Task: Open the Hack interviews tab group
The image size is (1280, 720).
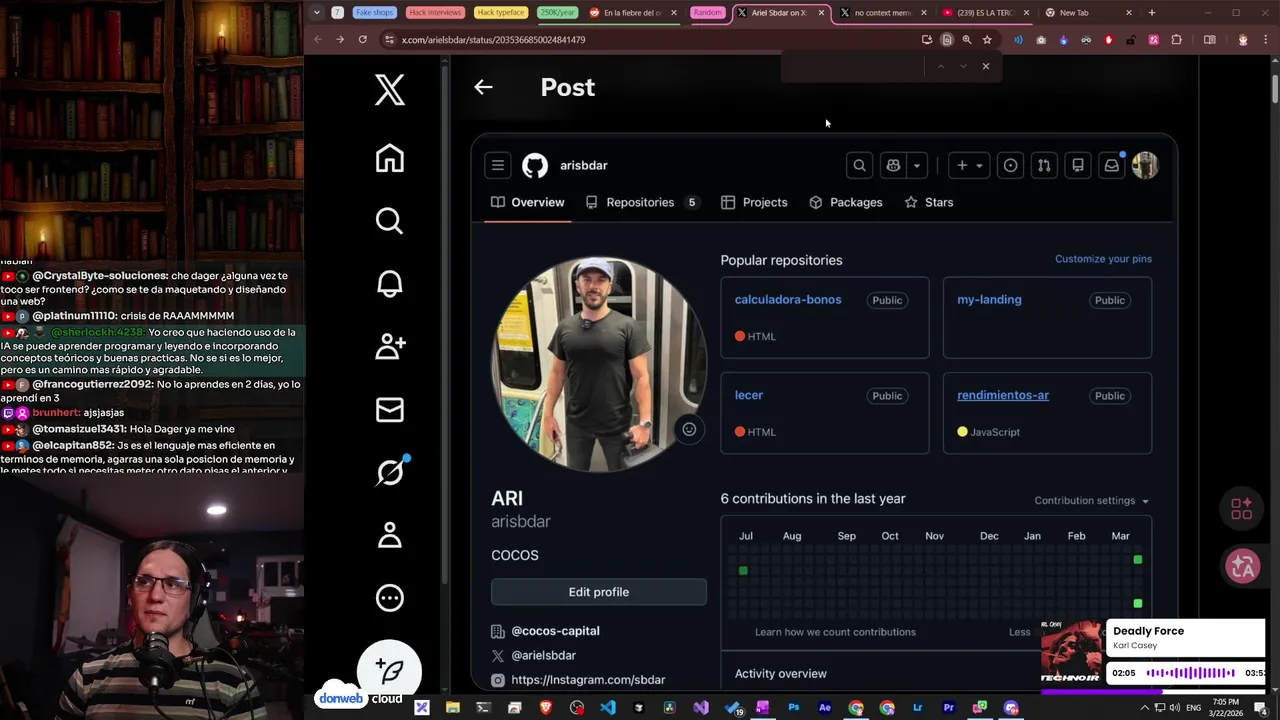Action: (435, 13)
